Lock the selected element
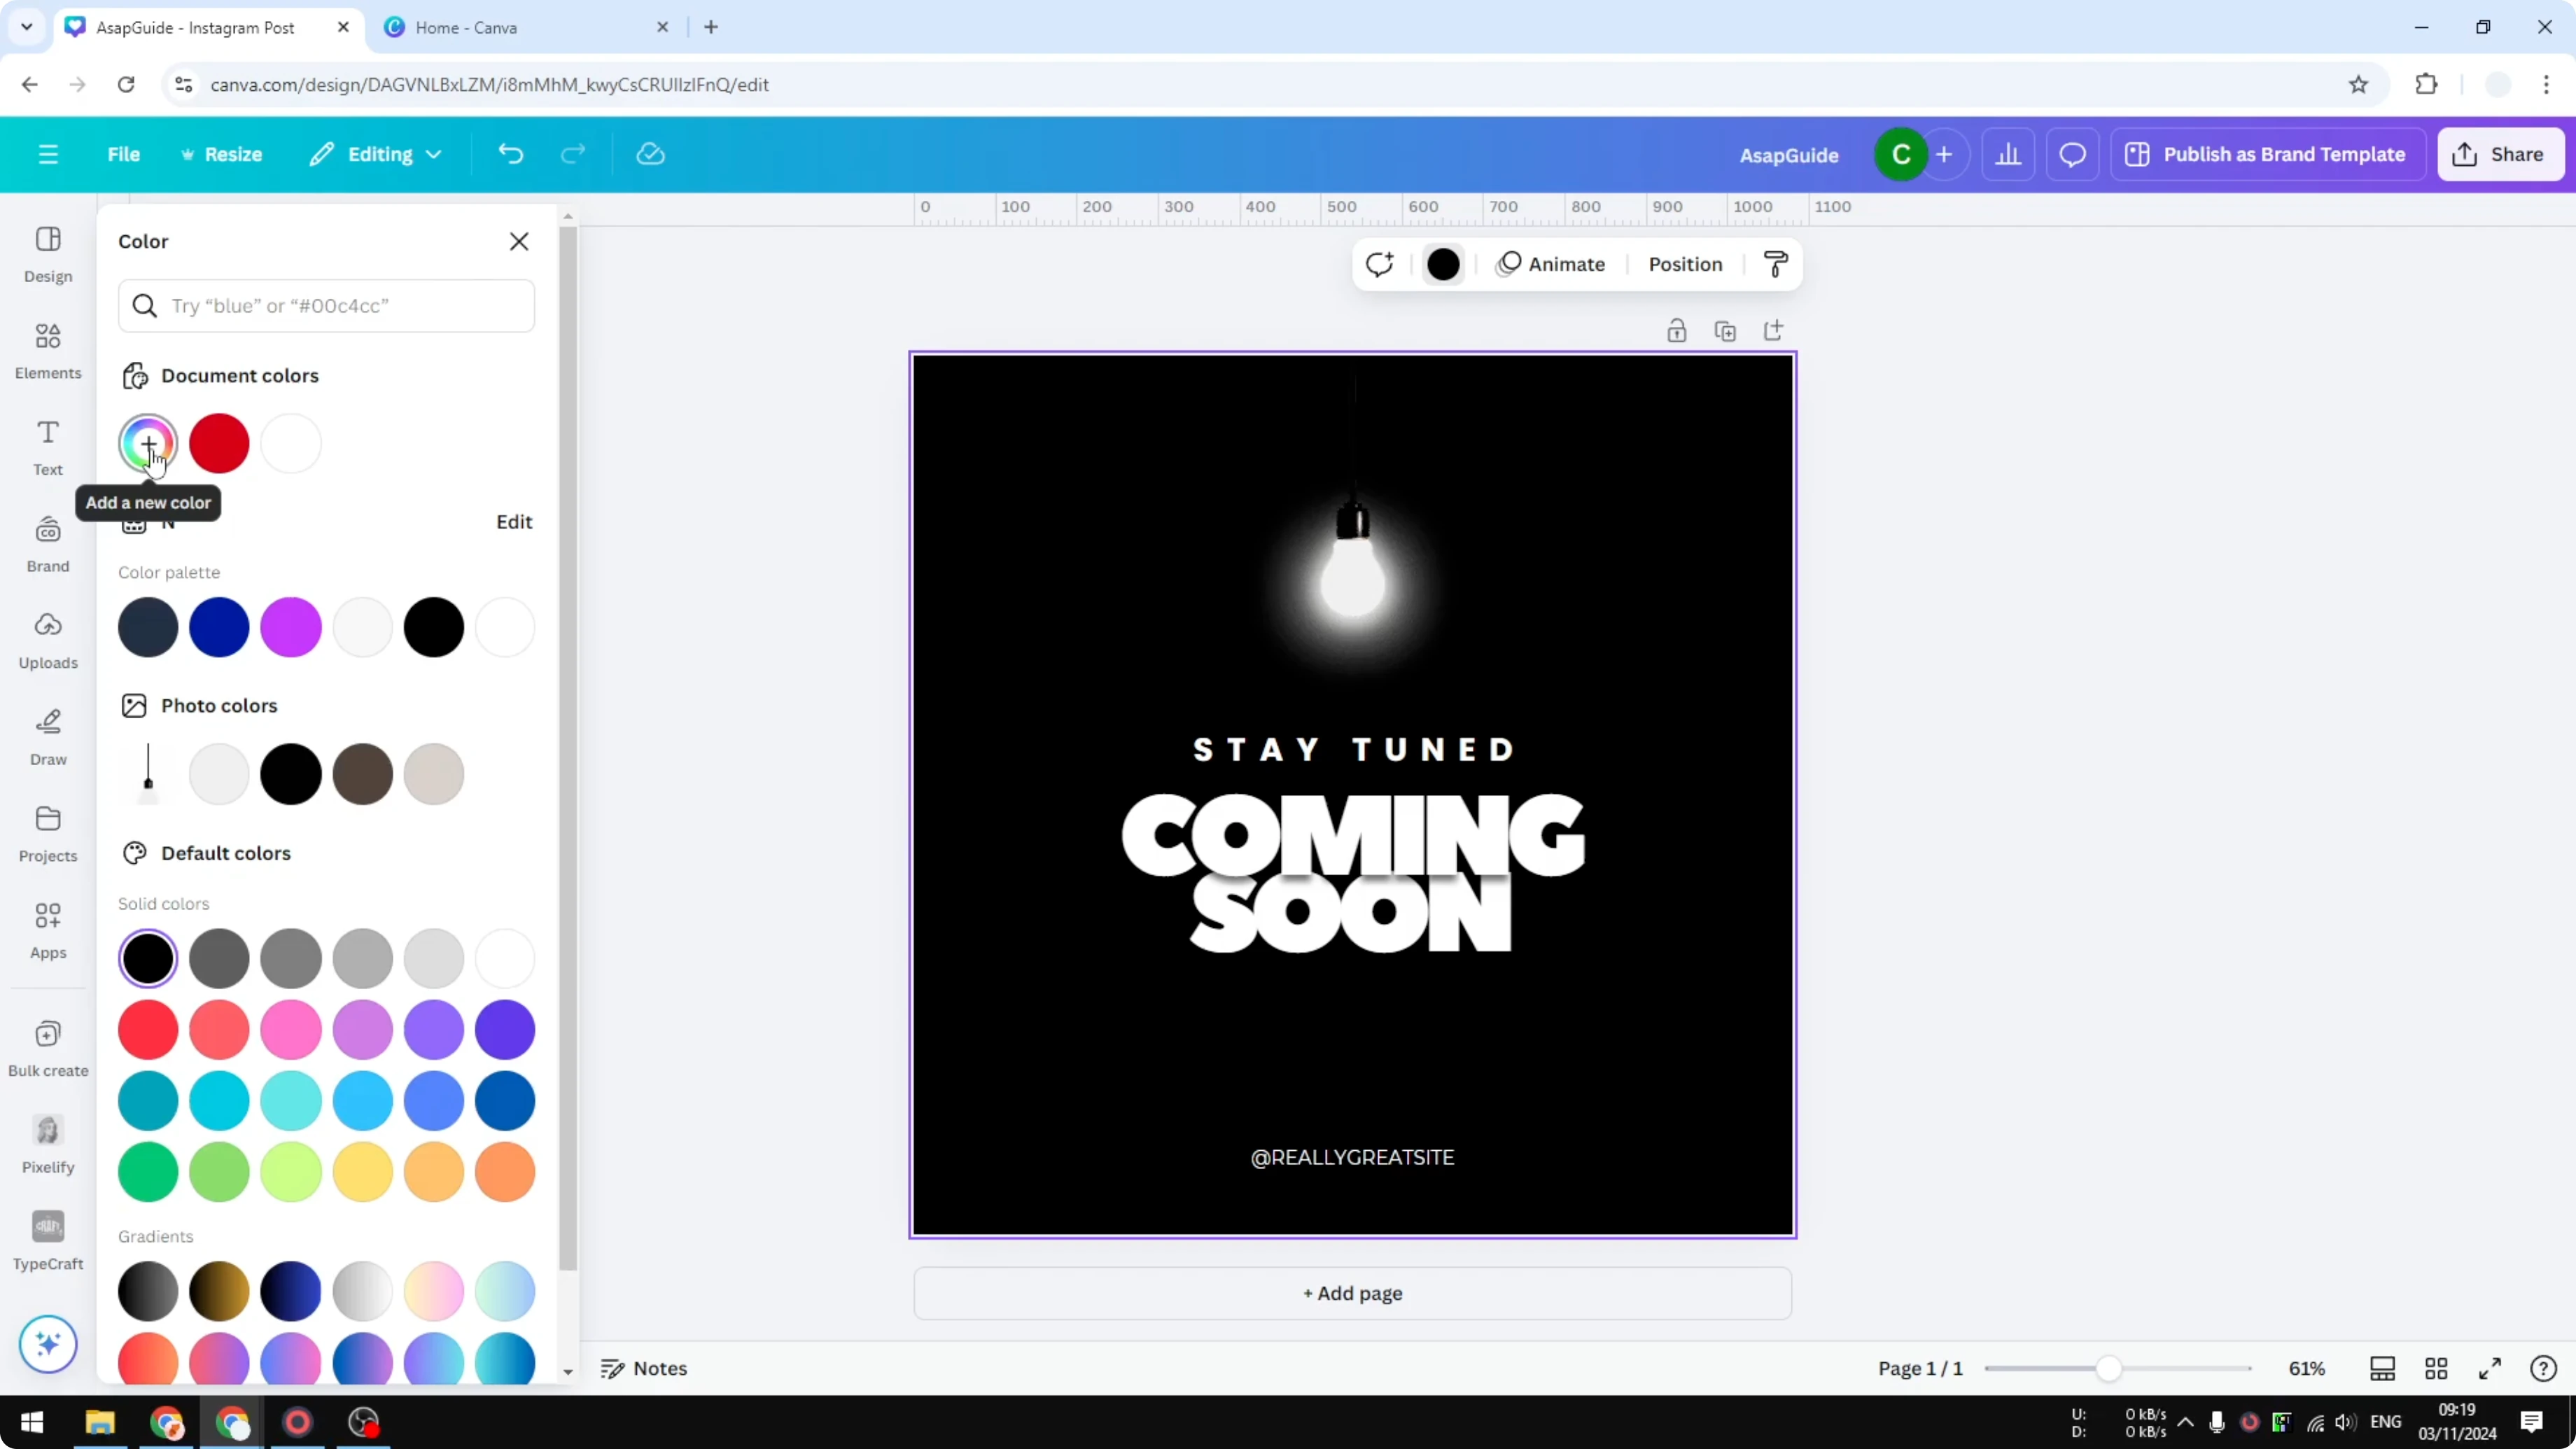This screenshot has height=1449, width=2576. [1677, 330]
